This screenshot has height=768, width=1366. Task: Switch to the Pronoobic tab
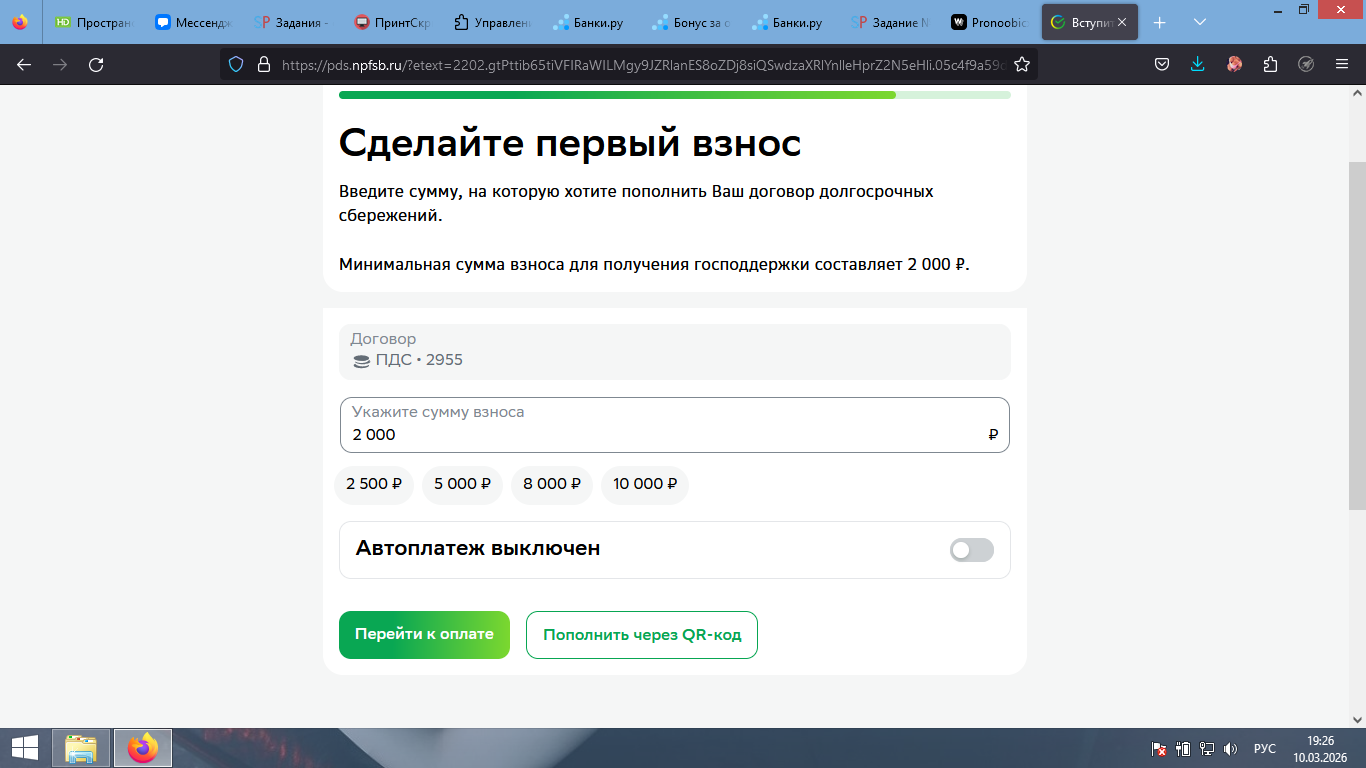(x=989, y=22)
